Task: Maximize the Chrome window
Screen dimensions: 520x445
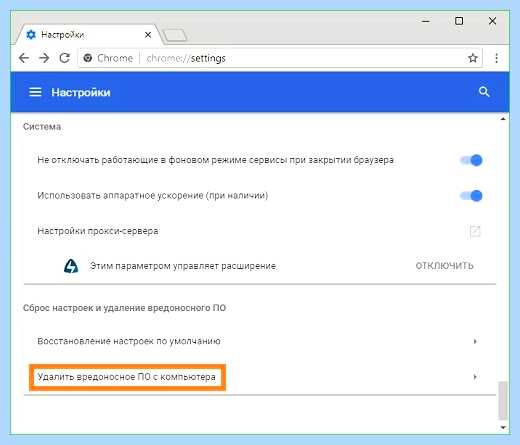Action: point(459,21)
